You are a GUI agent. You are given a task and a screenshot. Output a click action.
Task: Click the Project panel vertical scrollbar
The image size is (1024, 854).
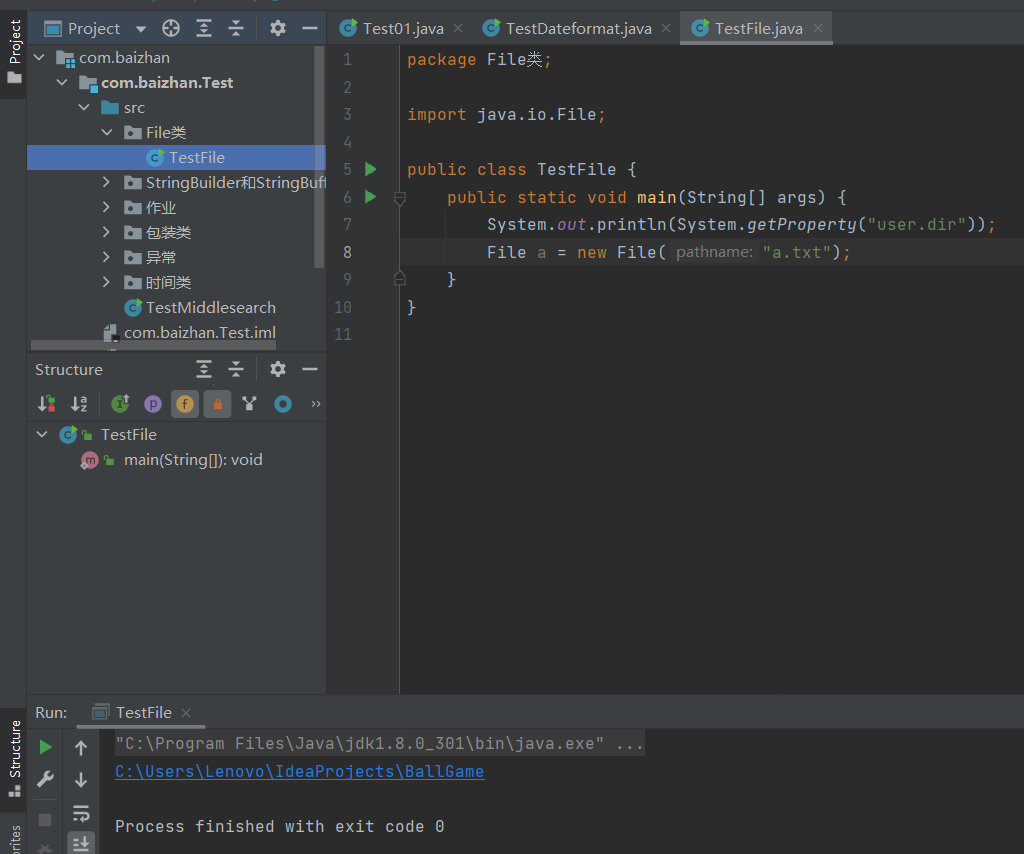pos(319,157)
